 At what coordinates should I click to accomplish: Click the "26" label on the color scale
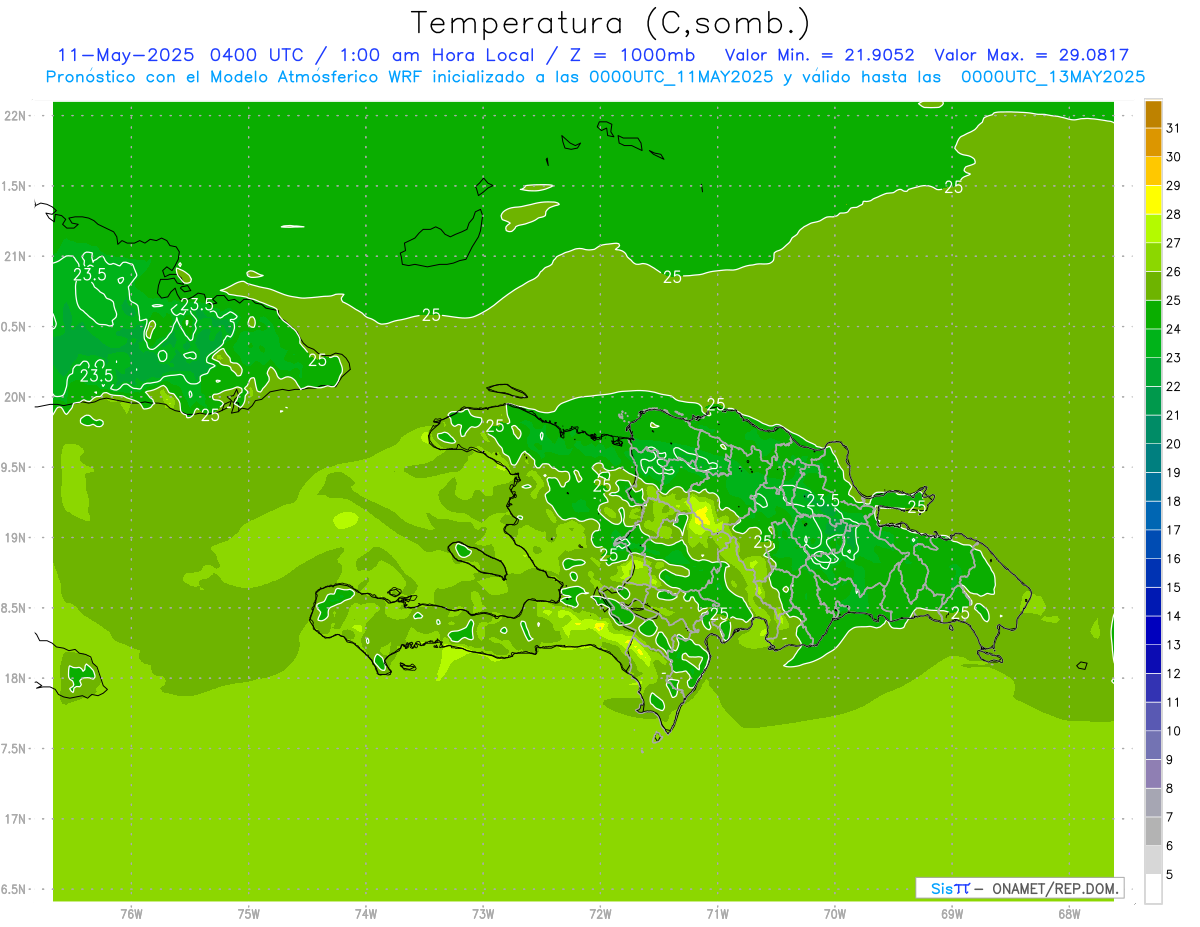click(1173, 271)
